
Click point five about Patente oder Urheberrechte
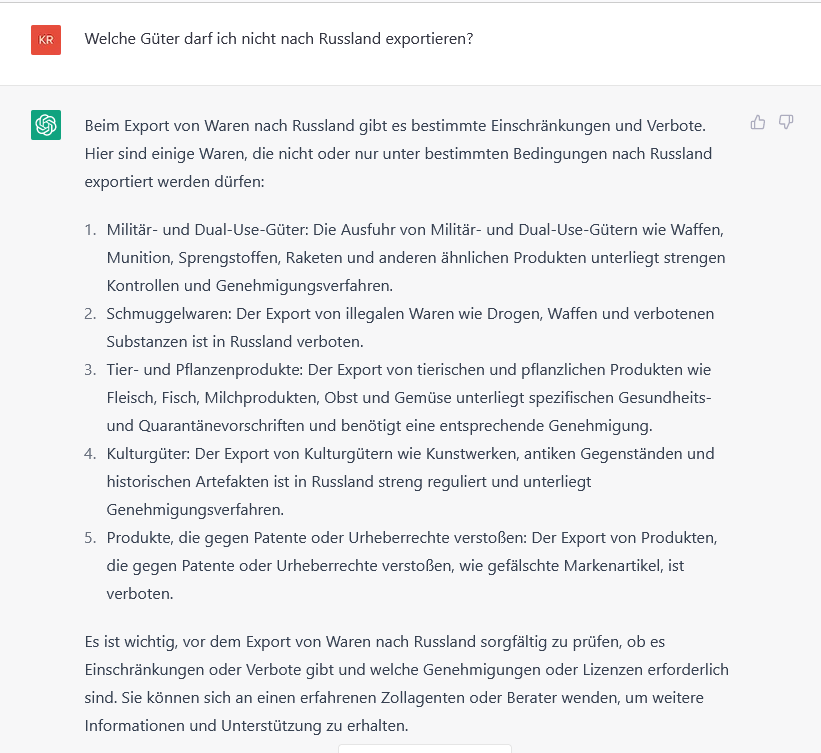click(411, 564)
